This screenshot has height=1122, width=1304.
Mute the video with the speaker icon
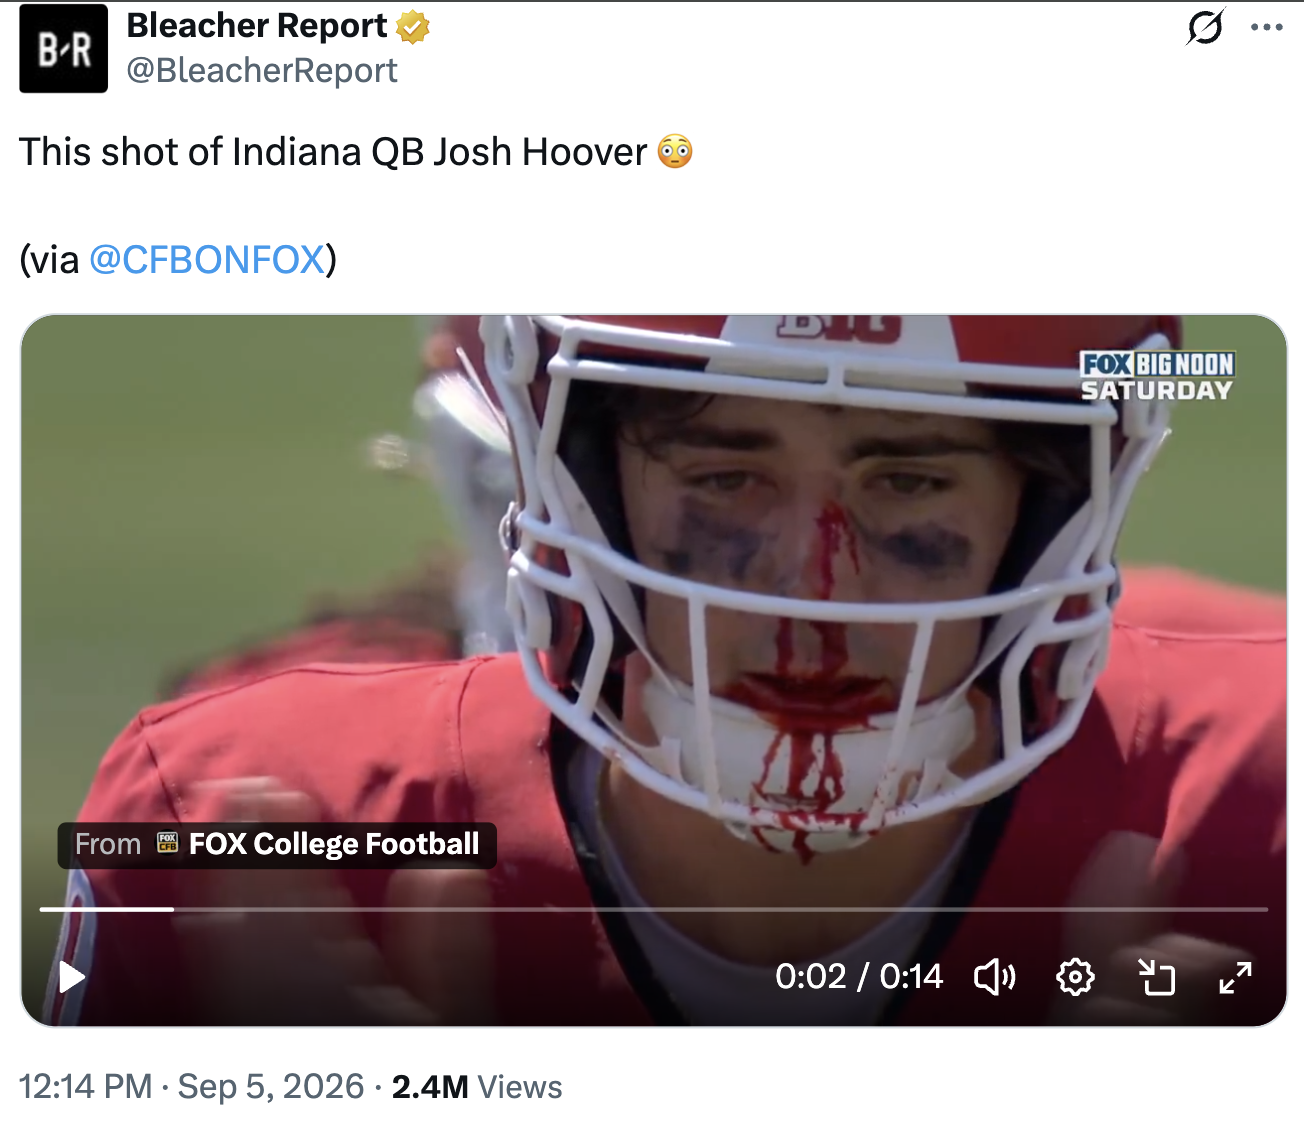(x=994, y=976)
